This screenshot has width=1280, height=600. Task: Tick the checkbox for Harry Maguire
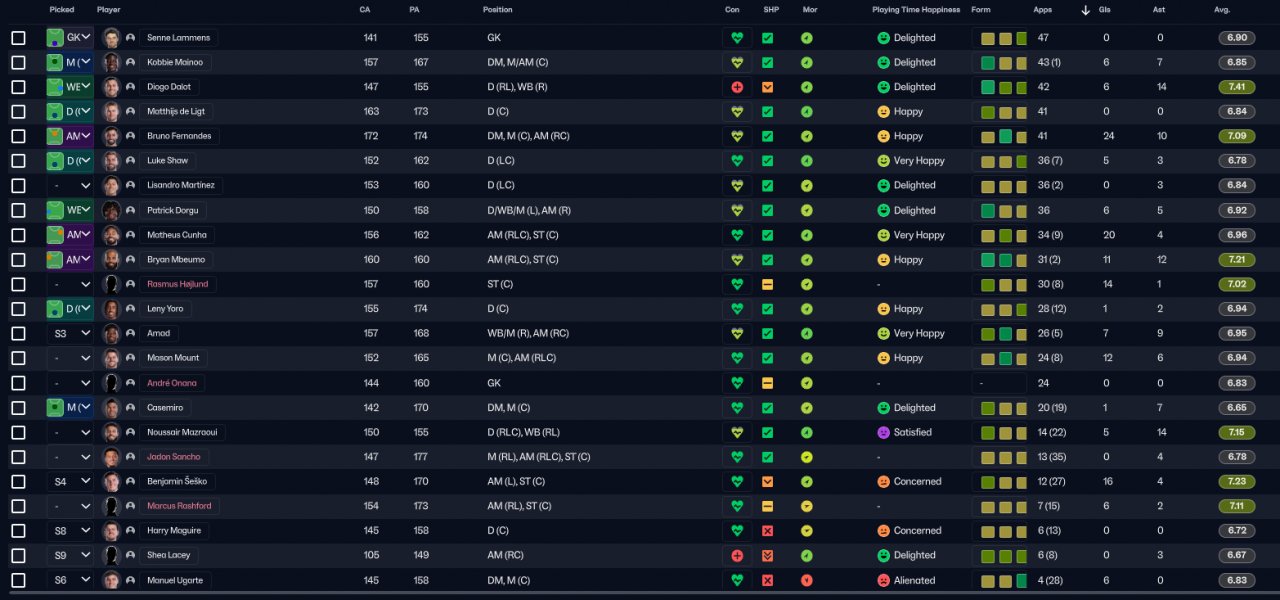[x=18, y=531]
